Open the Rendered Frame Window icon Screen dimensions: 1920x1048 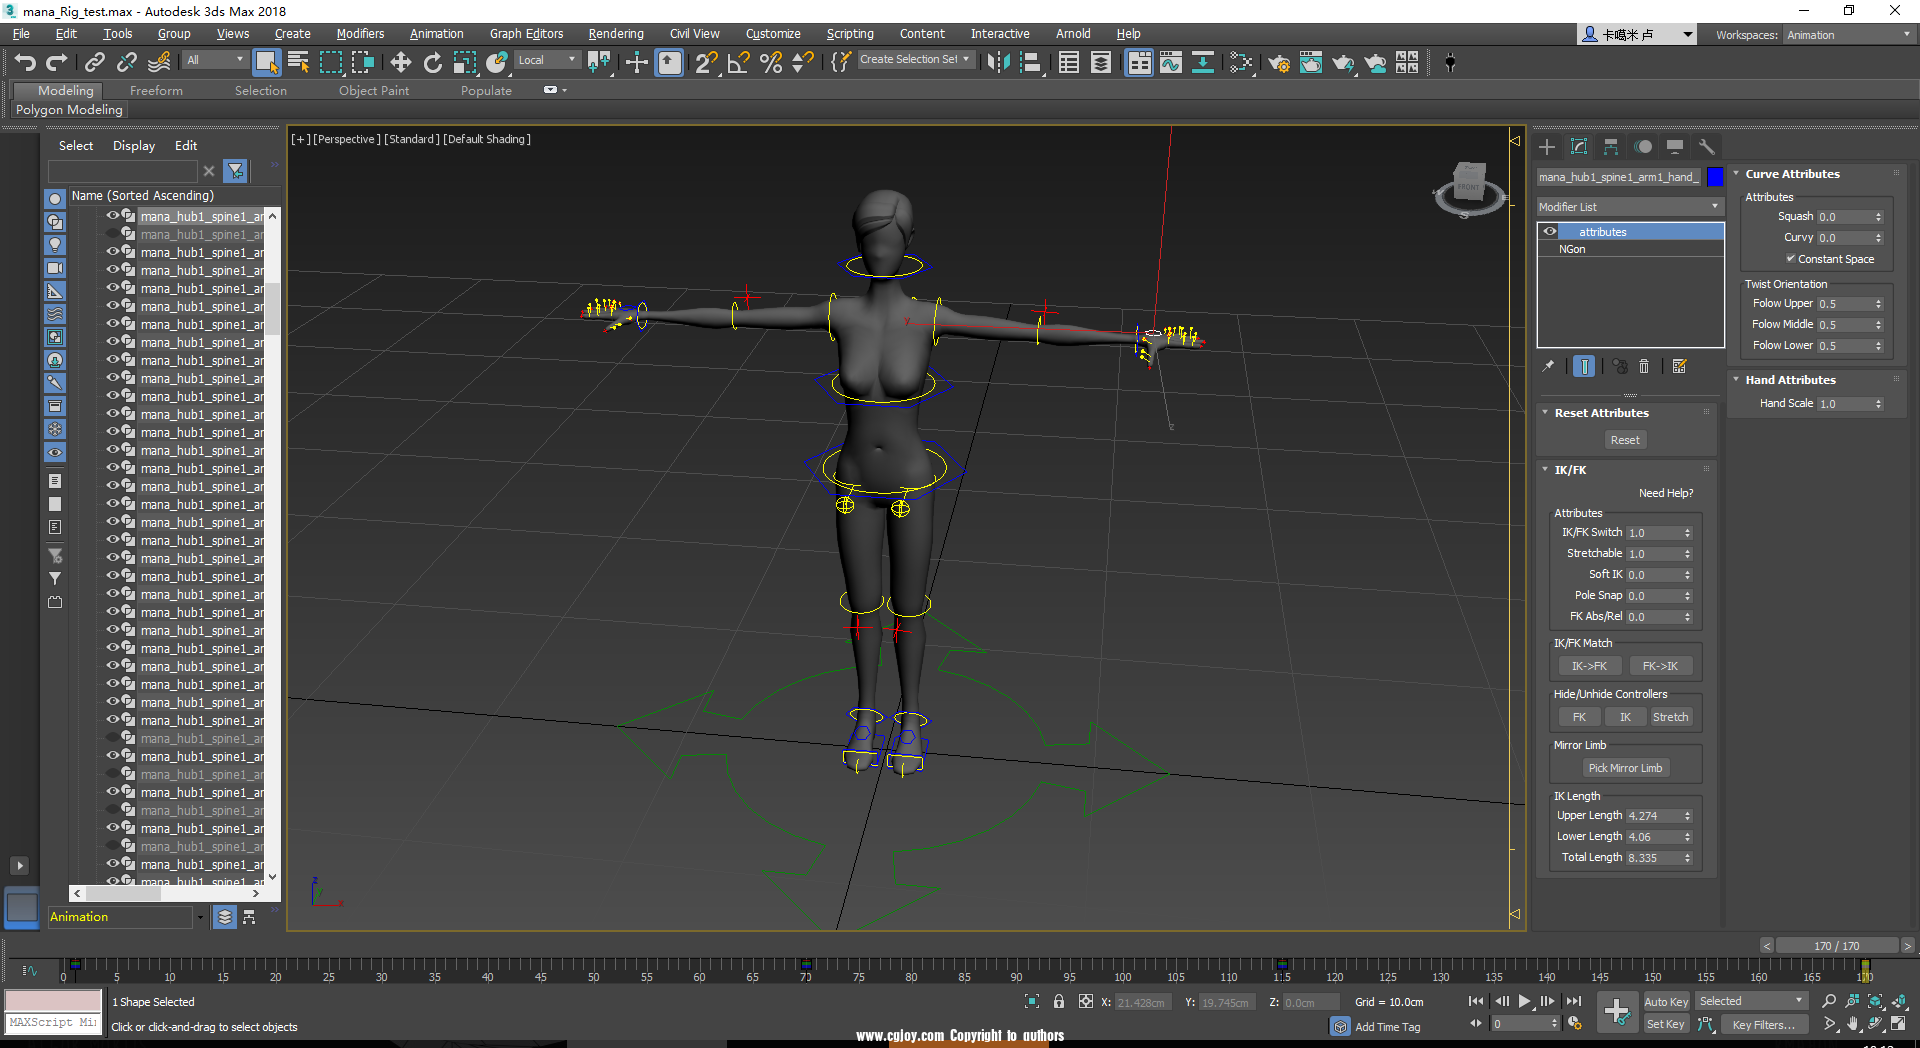point(1311,63)
